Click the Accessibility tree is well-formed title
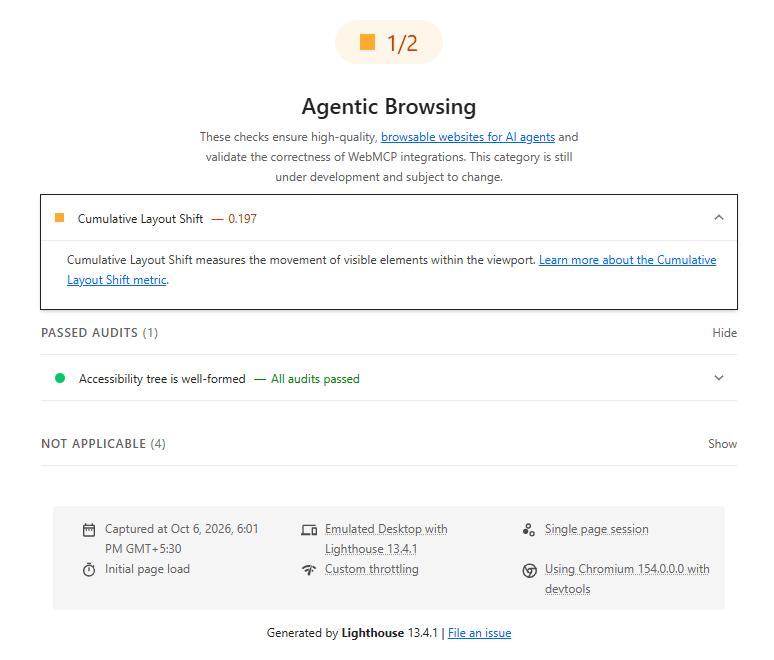Image resolution: width=774 pixels, height=660 pixels. [x=162, y=379]
